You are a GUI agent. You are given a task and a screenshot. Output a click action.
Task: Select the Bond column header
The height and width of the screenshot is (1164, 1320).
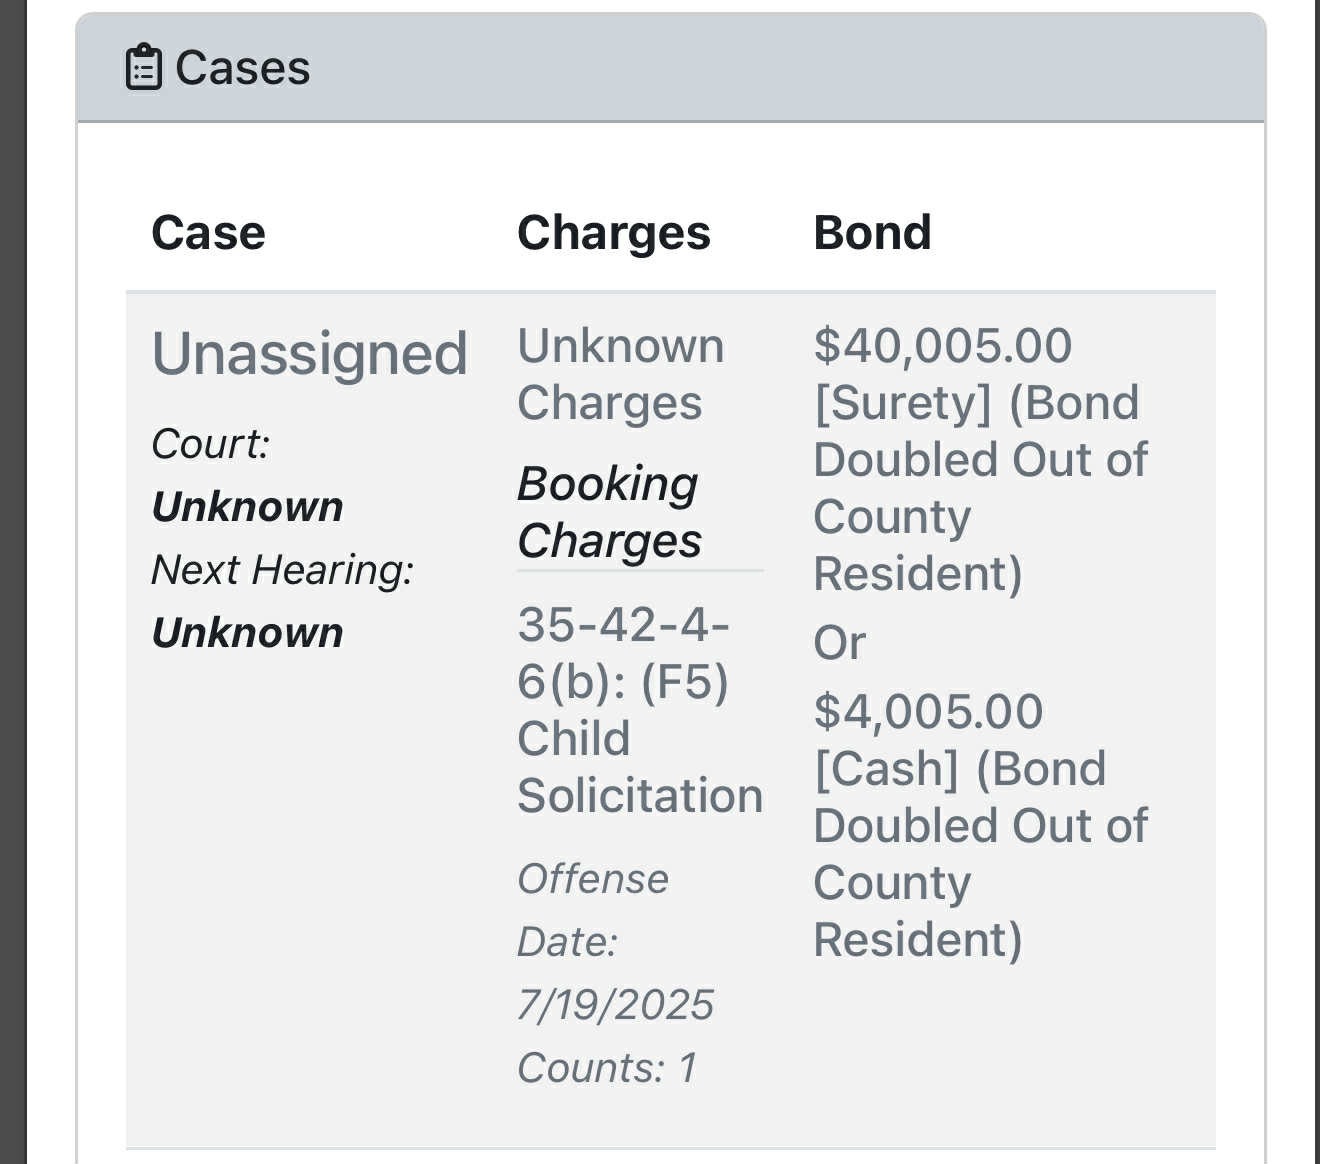pos(872,232)
